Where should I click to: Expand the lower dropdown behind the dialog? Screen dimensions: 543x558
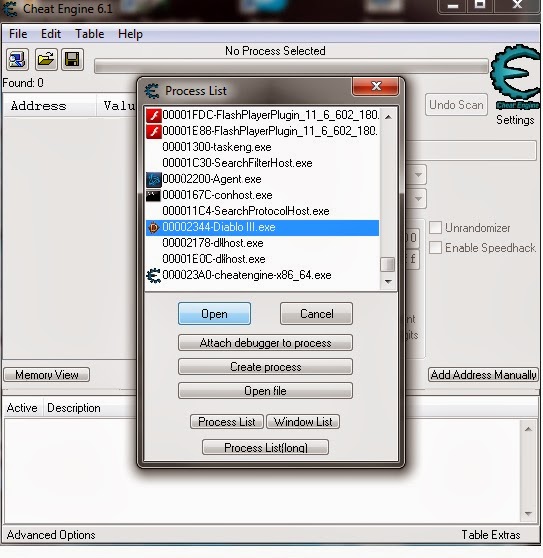(x=418, y=198)
